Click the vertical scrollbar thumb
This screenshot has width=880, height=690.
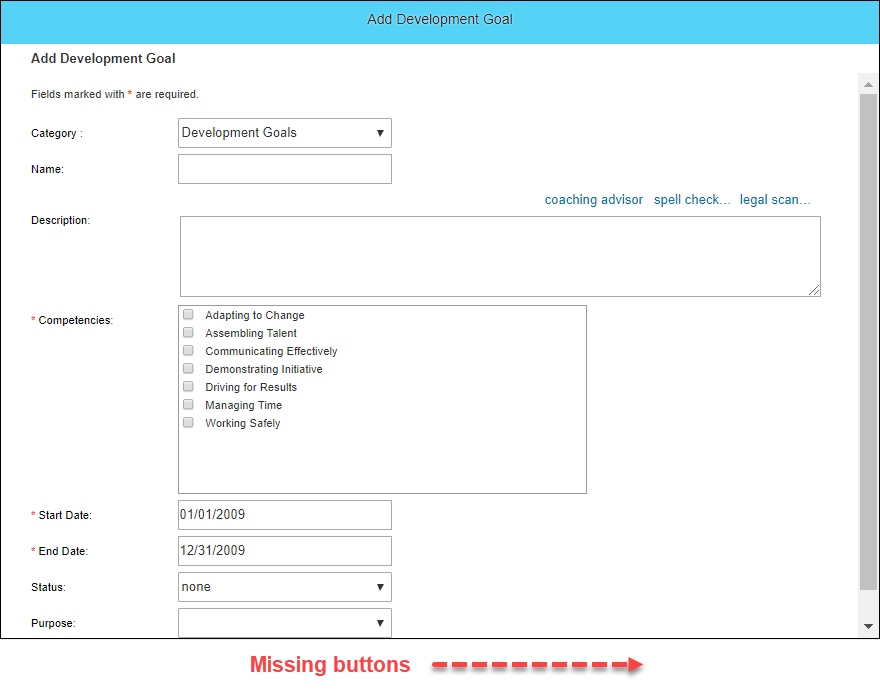(868, 342)
